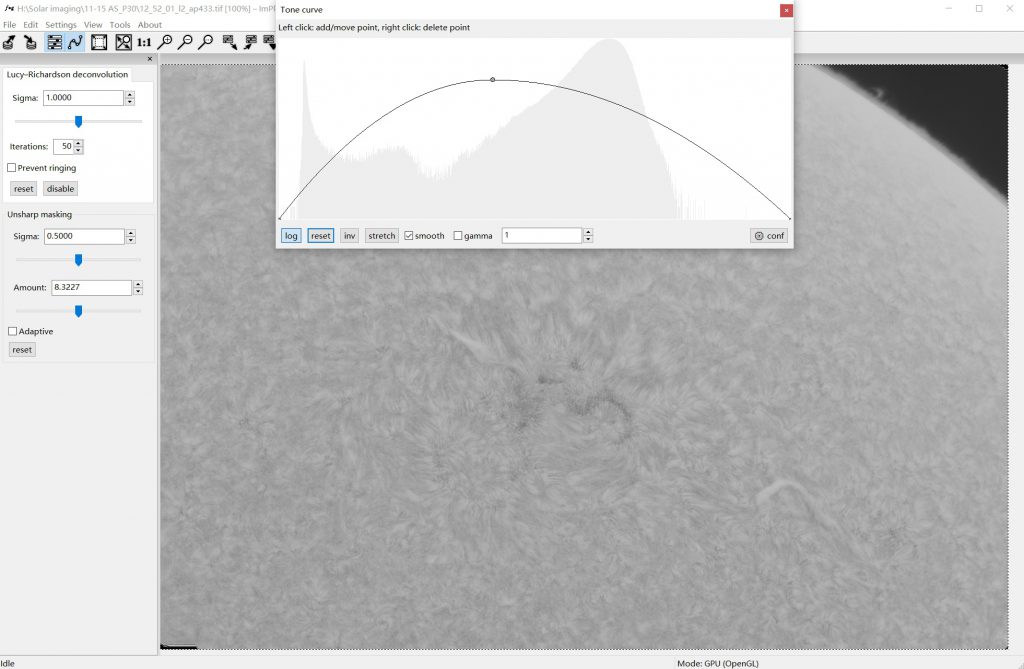Viewport: 1024px width, 669px height.
Task: Enable the Prevent ringing checkbox
Action: coord(12,168)
